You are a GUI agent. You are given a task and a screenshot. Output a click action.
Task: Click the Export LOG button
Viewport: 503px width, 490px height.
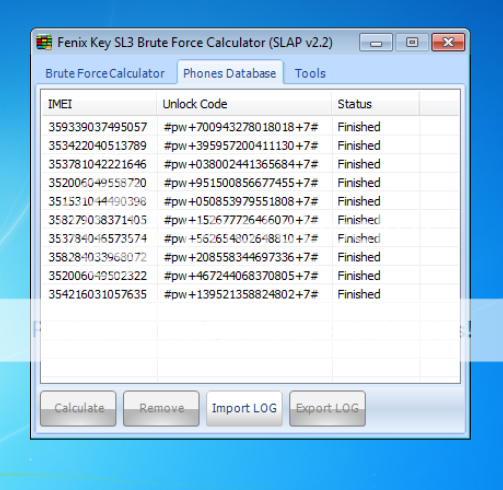[327, 408]
